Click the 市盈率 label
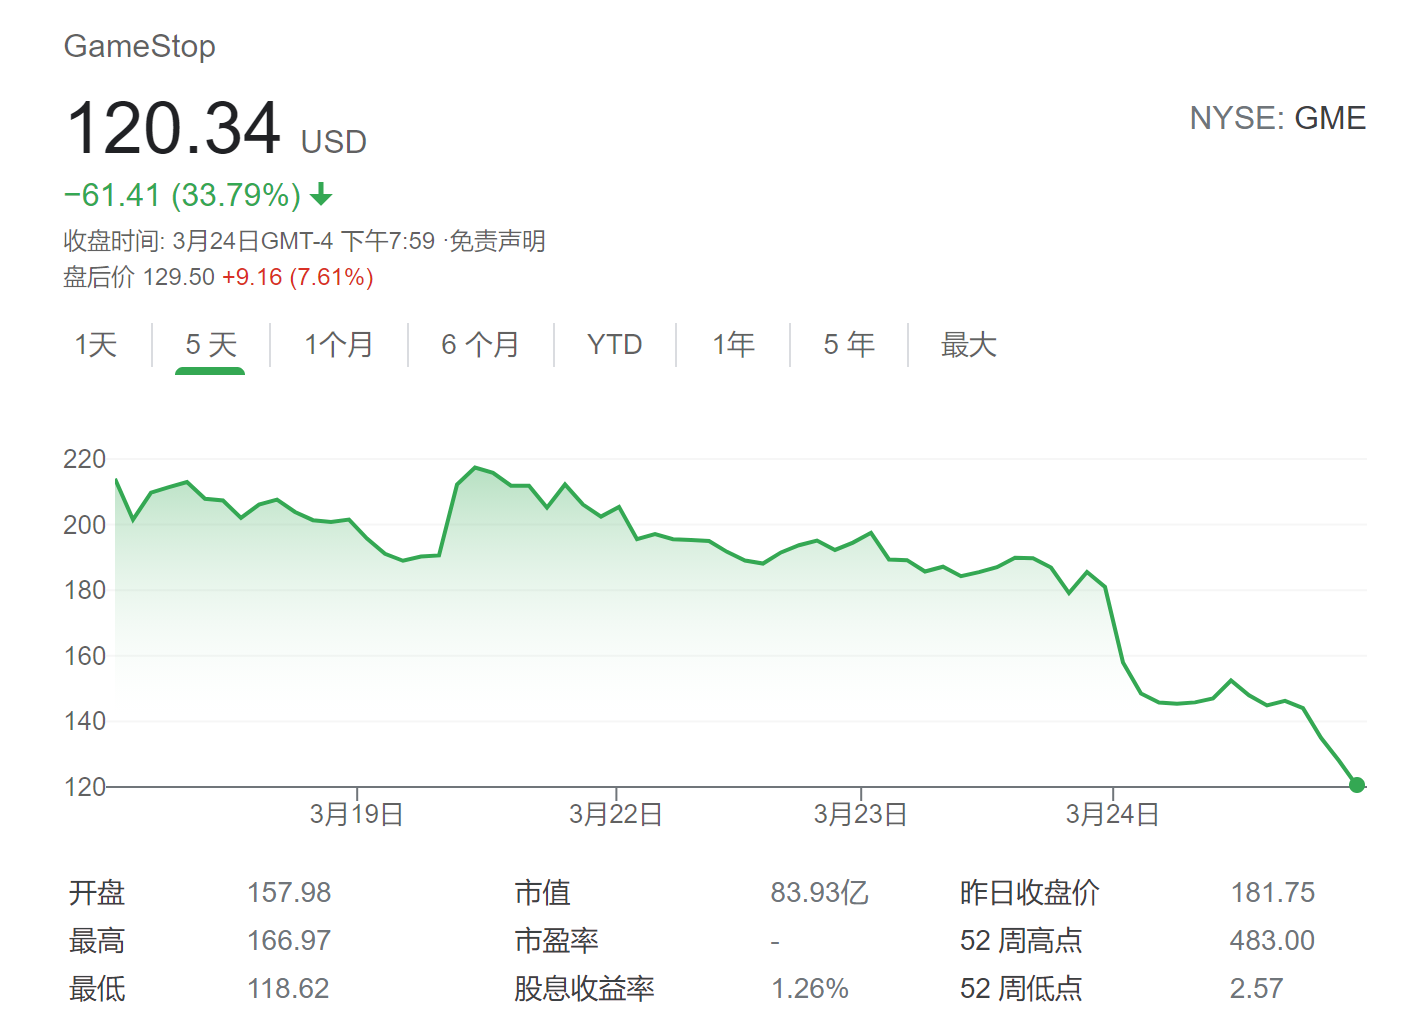The width and height of the screenshot is (1422, 1036). tap(556, 940)
